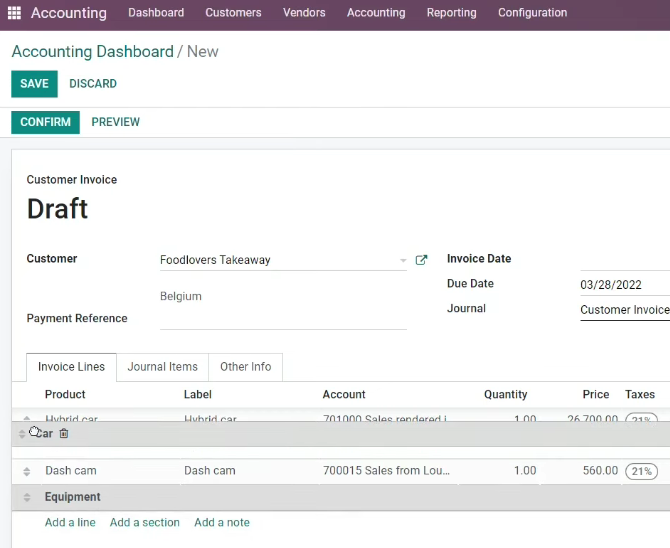
Task: Focus the Payment Reference input field
Action: [x=283, y=319]
